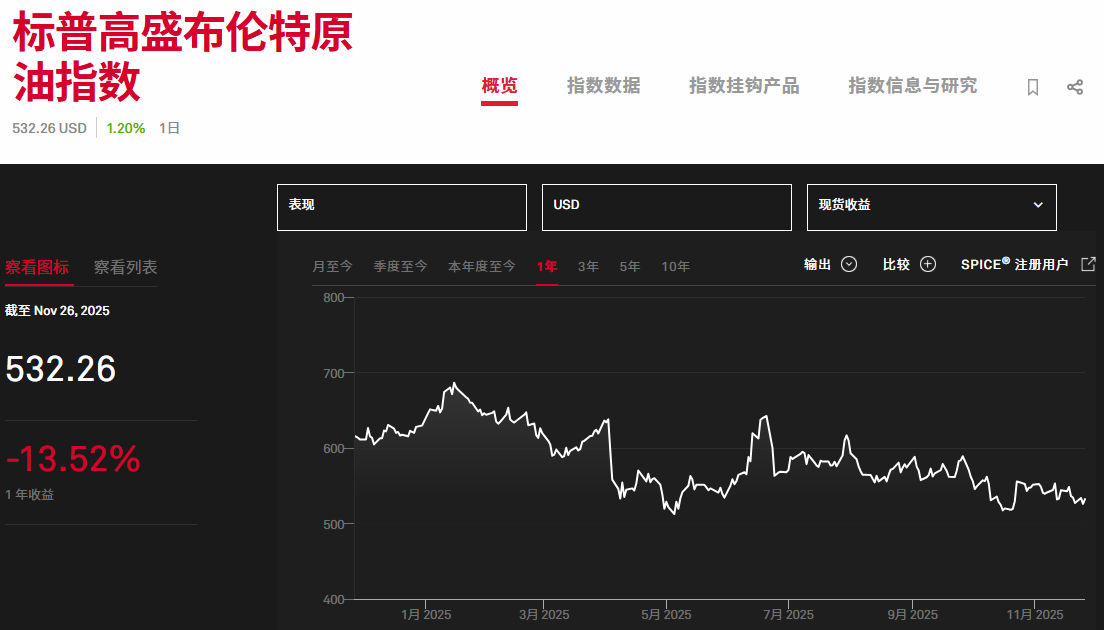Open the USD currency dropdown
Screen dimensions: 1104x630
(666, 207)
